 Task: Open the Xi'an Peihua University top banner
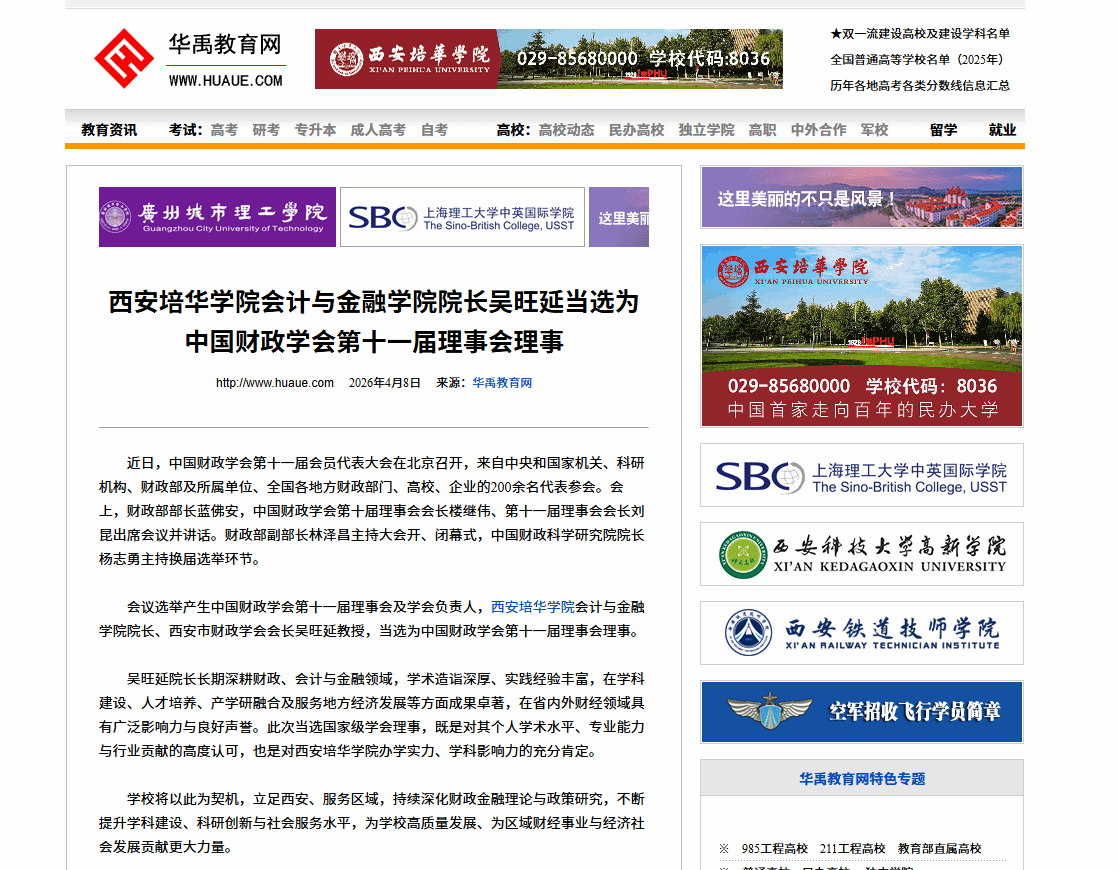[x=548, y=59]
